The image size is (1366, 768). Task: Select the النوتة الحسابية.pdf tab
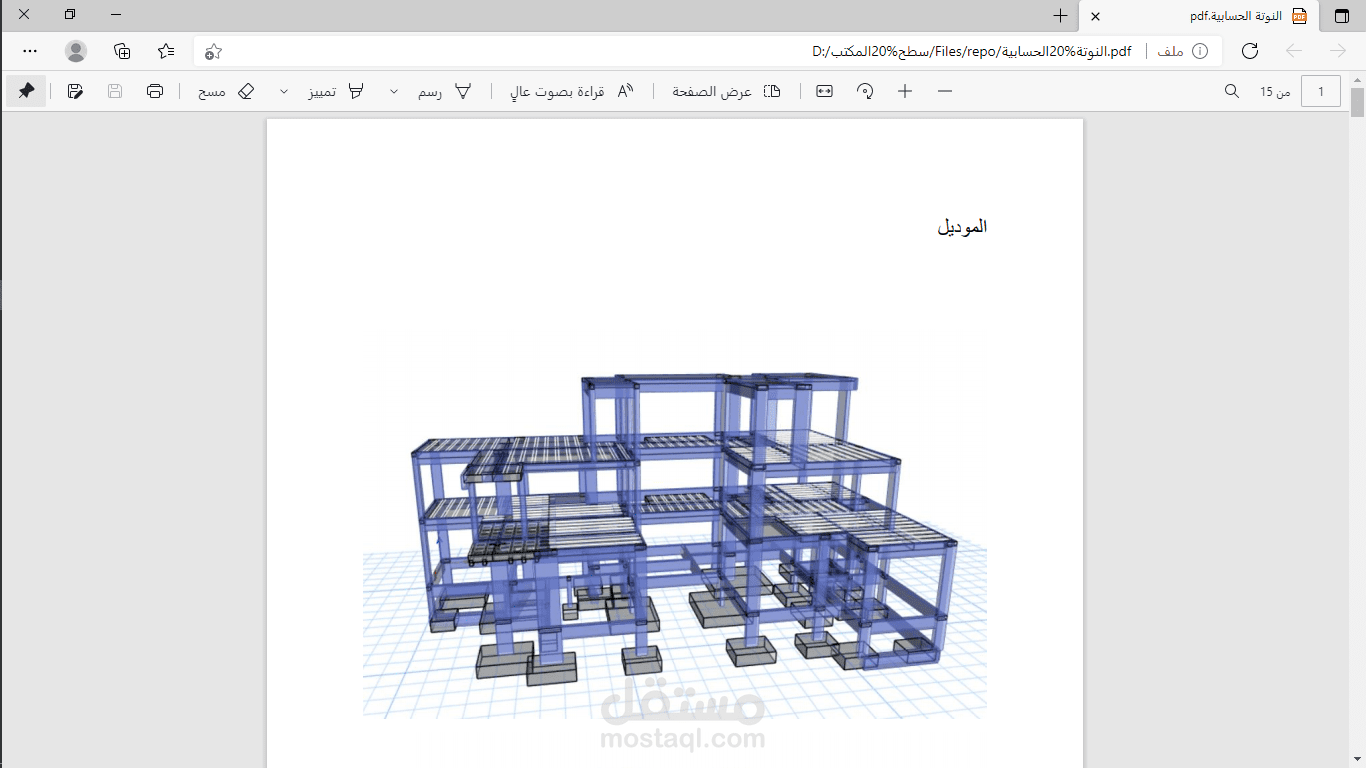(1199, 16)
